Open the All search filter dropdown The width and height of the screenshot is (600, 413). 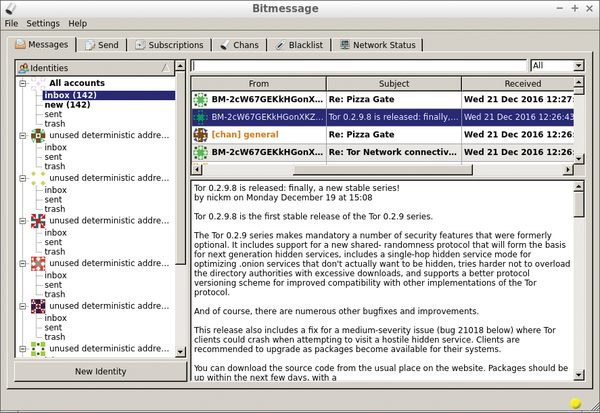point(557,66)
